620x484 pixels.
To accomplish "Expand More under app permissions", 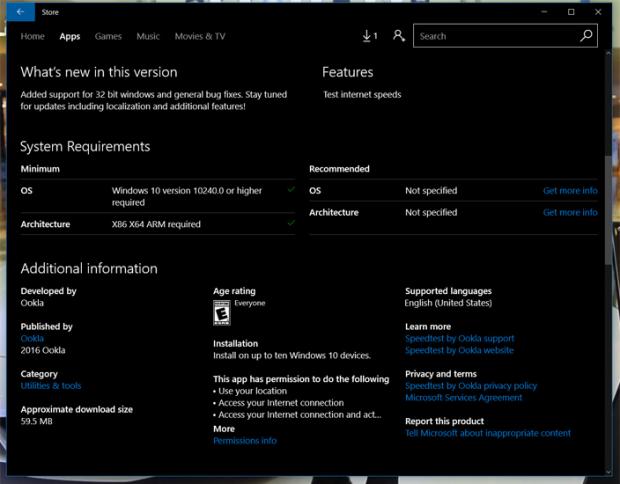I will (224, 428).
